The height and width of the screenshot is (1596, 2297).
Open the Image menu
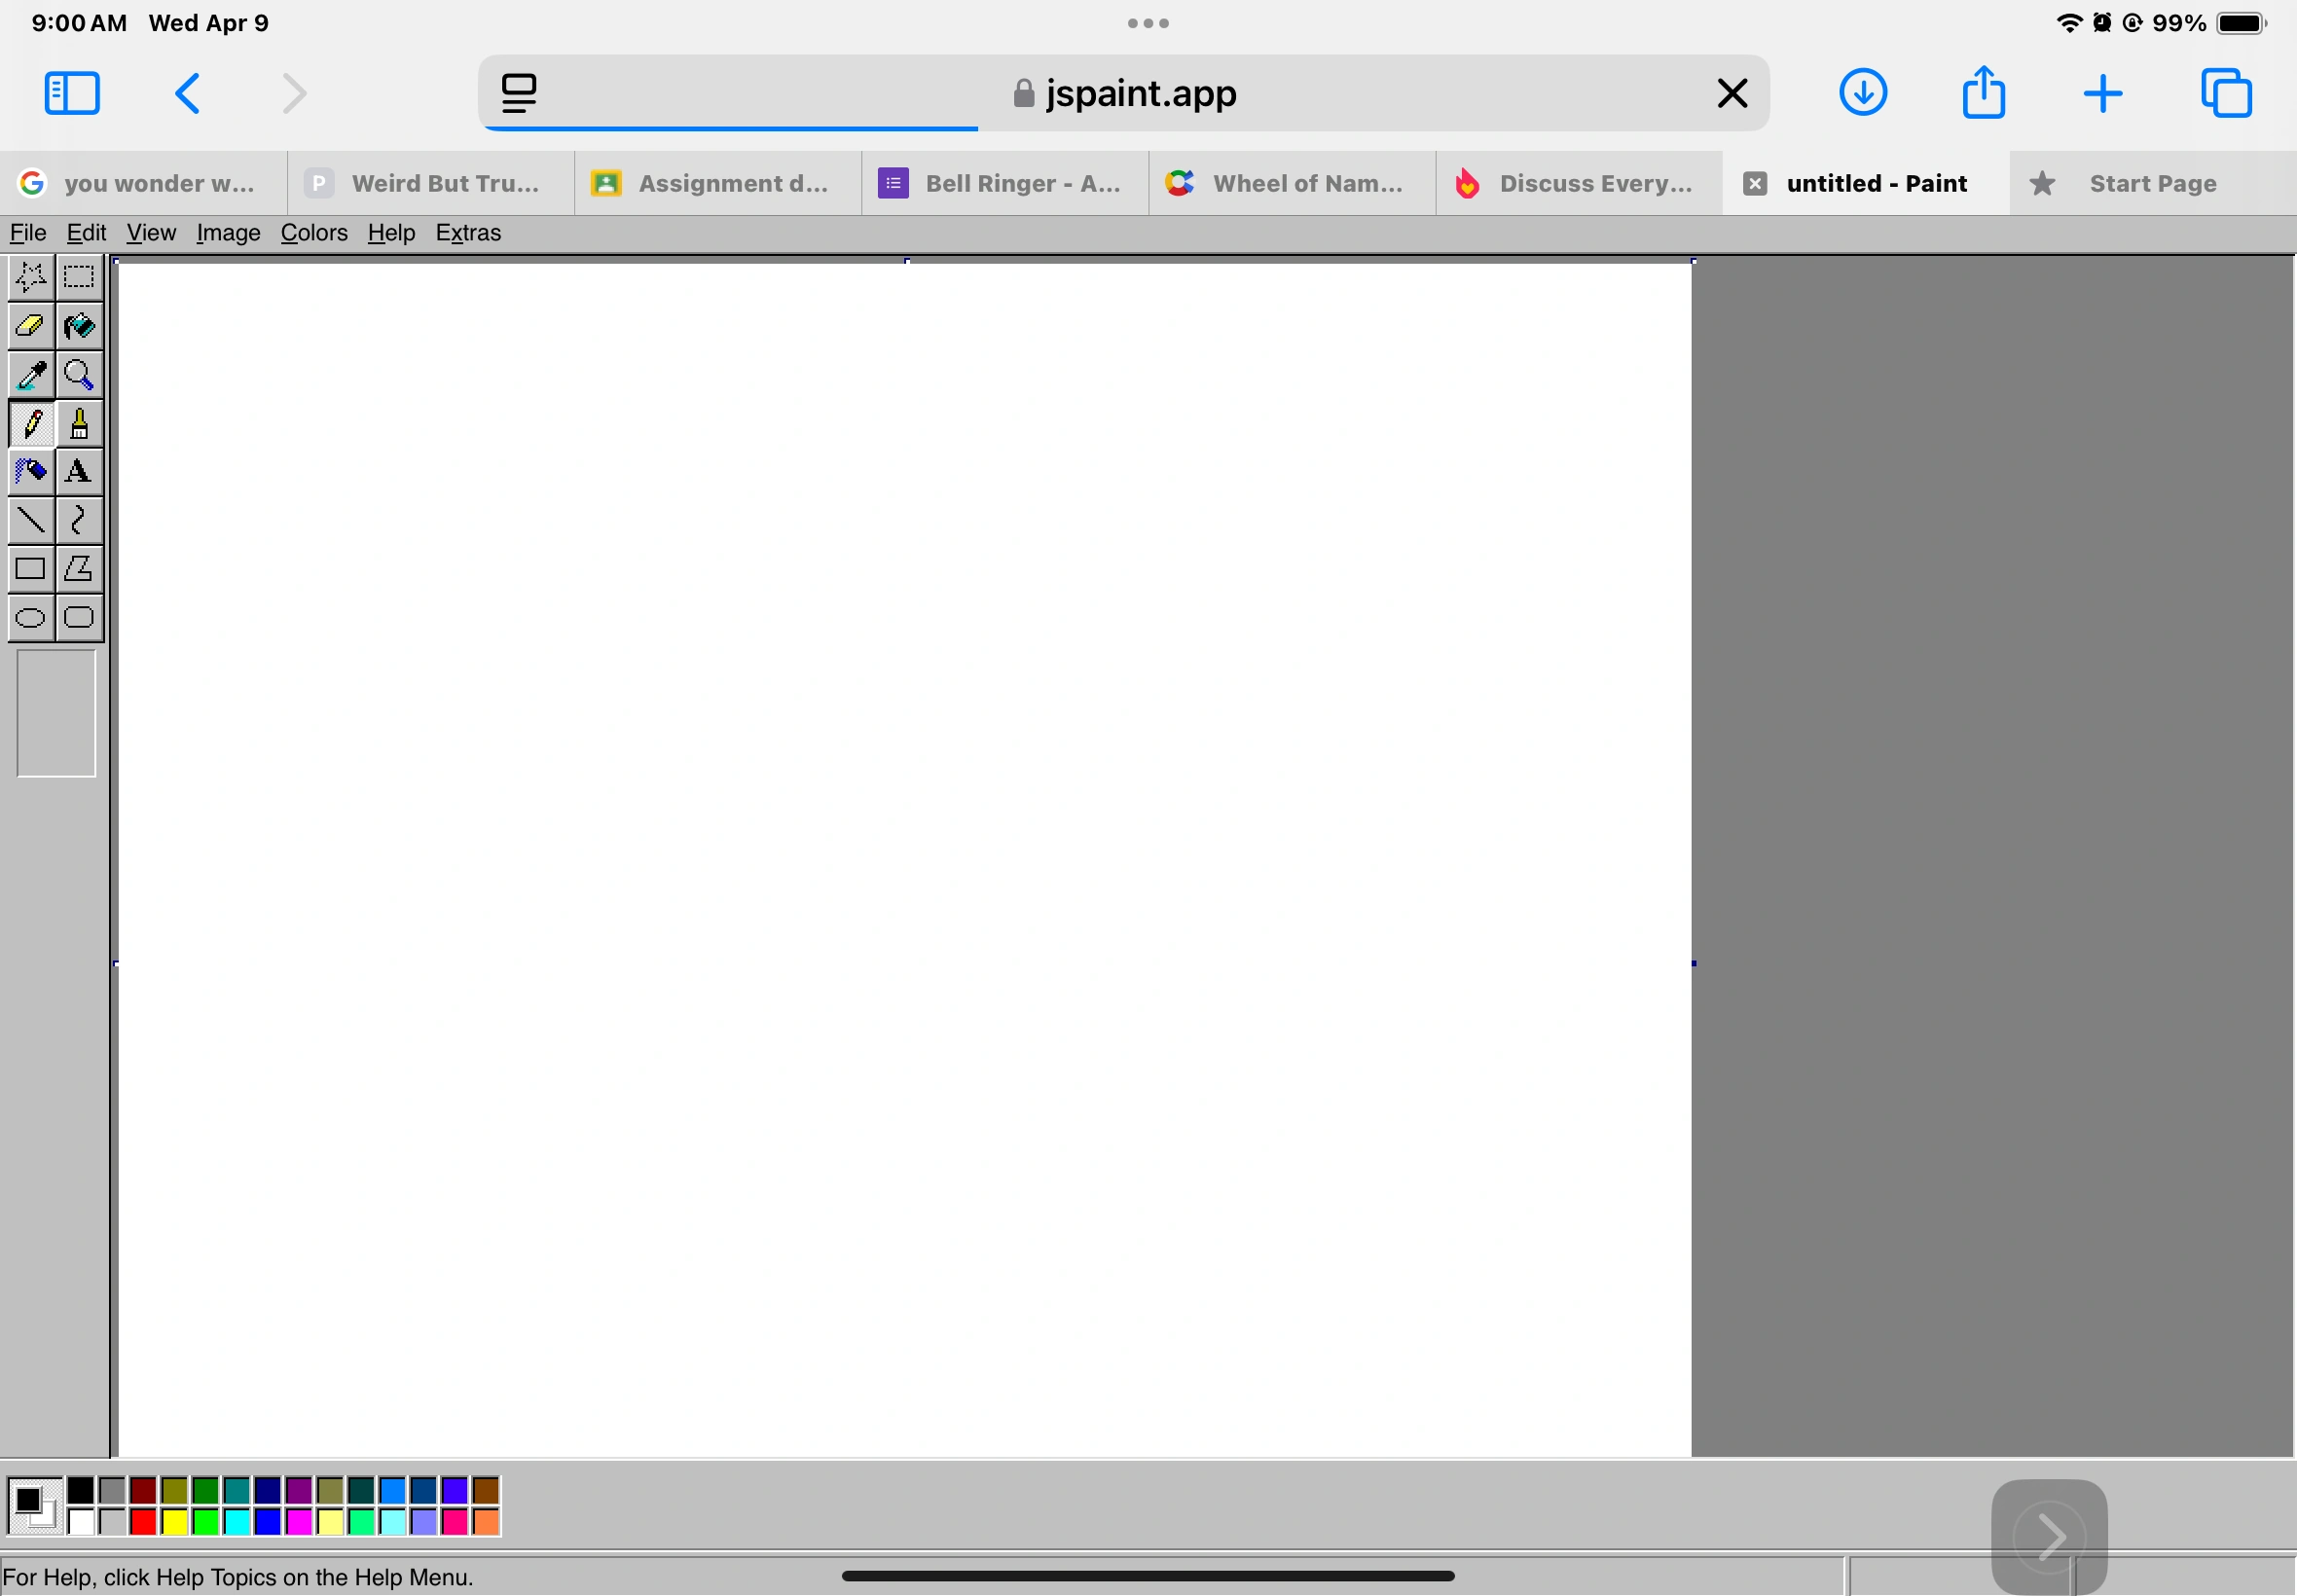pyautogui.click(x=228, y=233)
